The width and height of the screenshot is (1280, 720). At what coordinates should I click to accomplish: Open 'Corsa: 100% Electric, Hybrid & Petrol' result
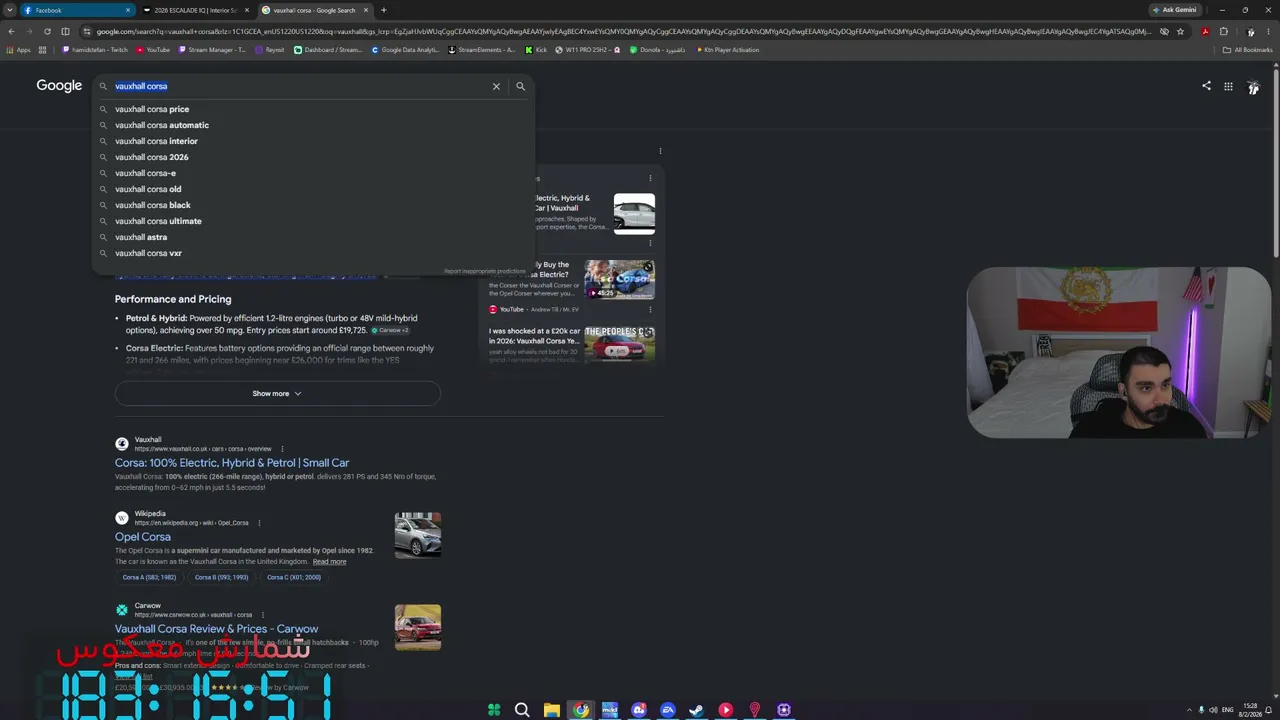pyautogui.click(x=232, y=463)
